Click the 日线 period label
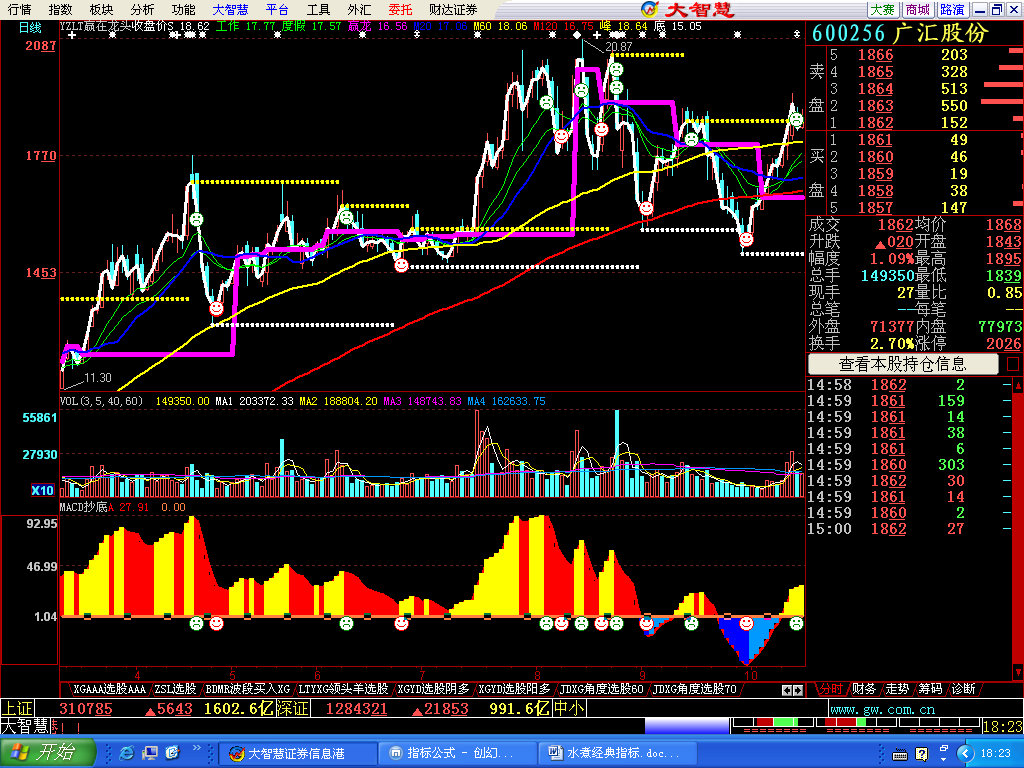The width and height of the screenshot is (1024, 768). click(x=30, y=27)
